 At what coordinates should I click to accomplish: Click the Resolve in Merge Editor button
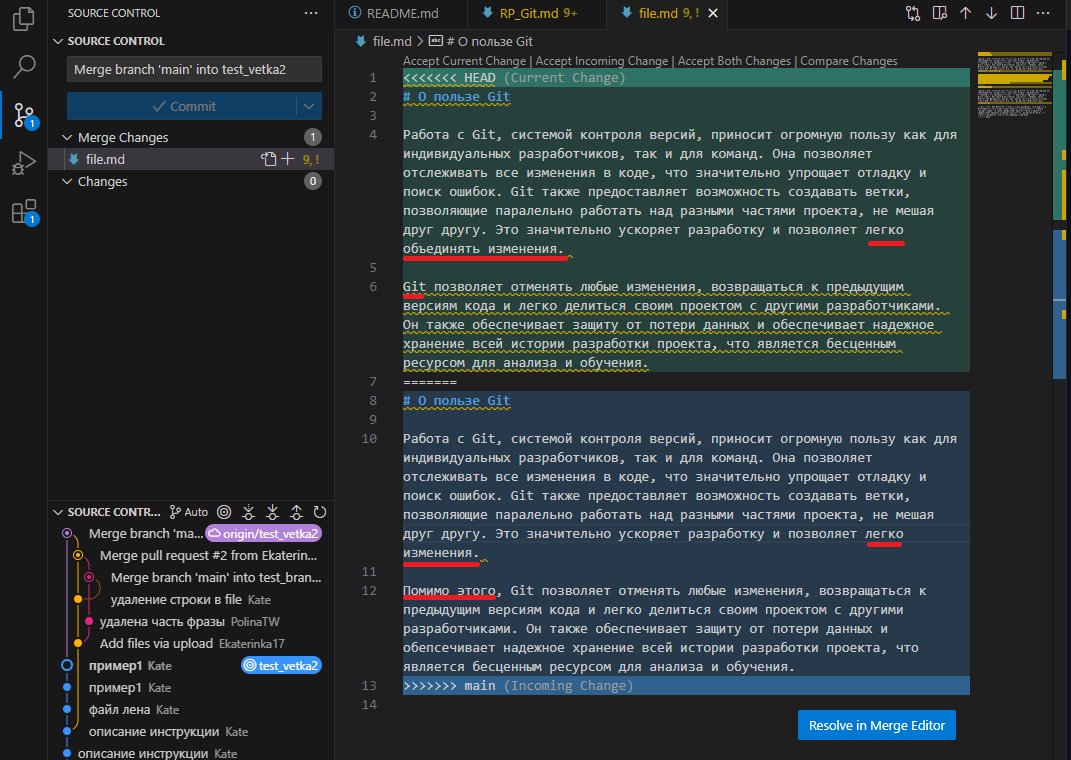click(876, 724)
